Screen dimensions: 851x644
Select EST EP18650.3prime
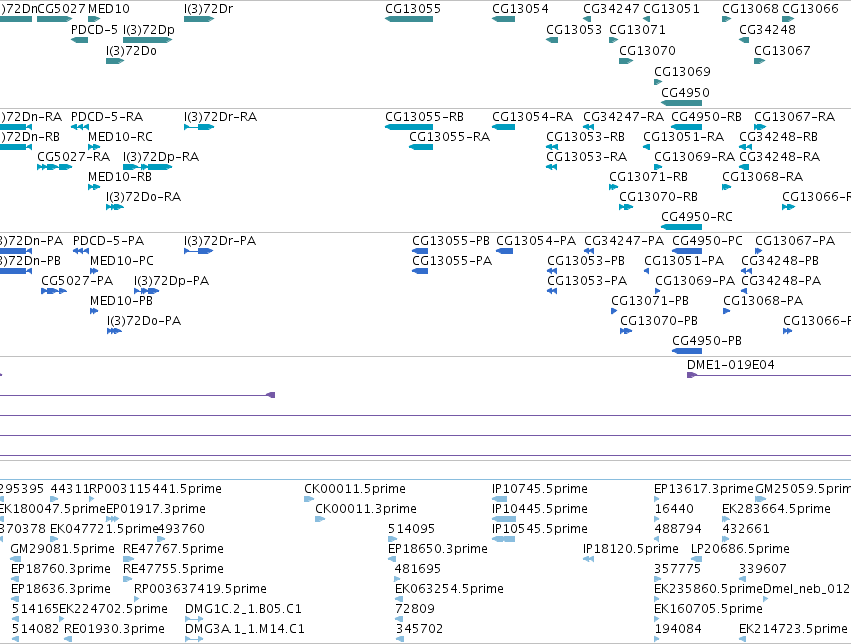click(x=437, y=549)
